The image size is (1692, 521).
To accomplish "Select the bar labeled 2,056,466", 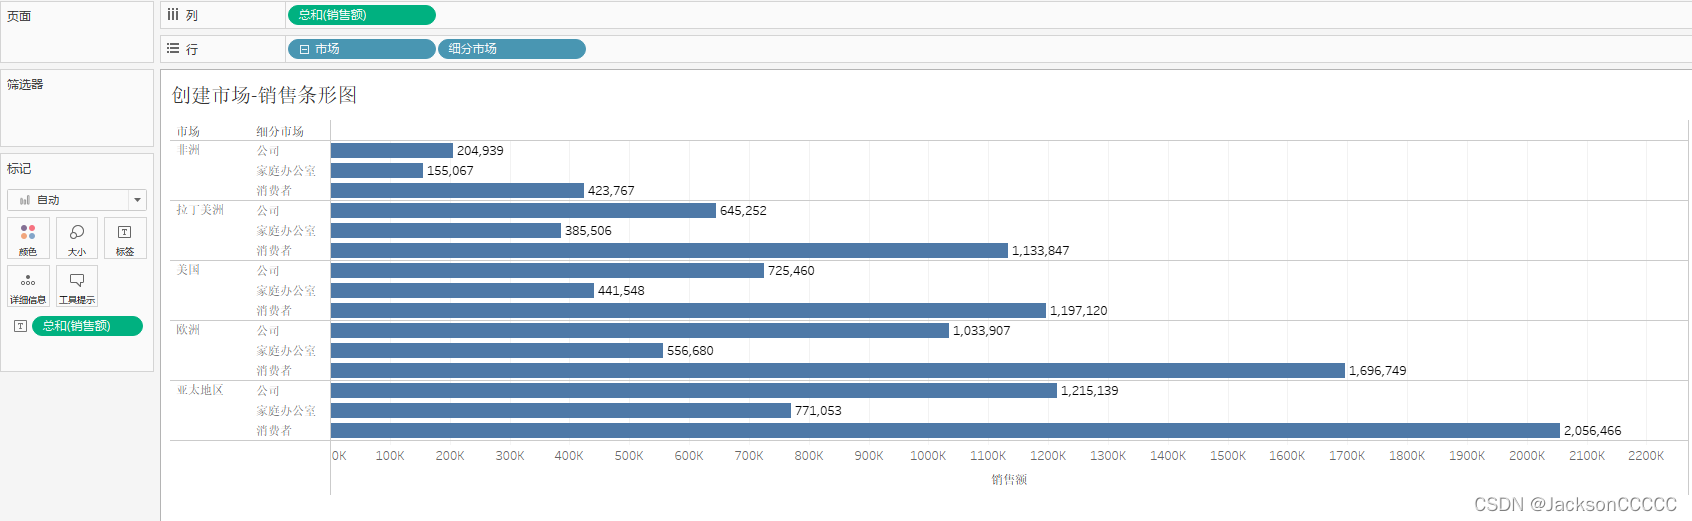I will point(945,430).
